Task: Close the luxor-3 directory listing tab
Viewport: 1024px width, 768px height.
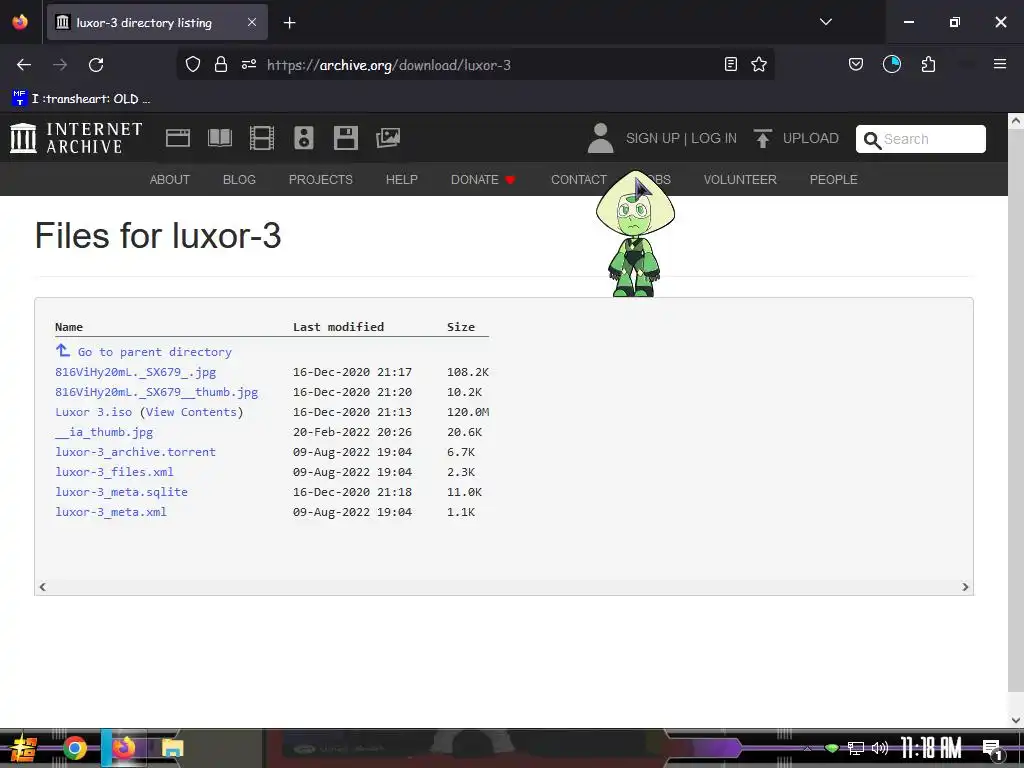Action: click(x=252, y=22)
